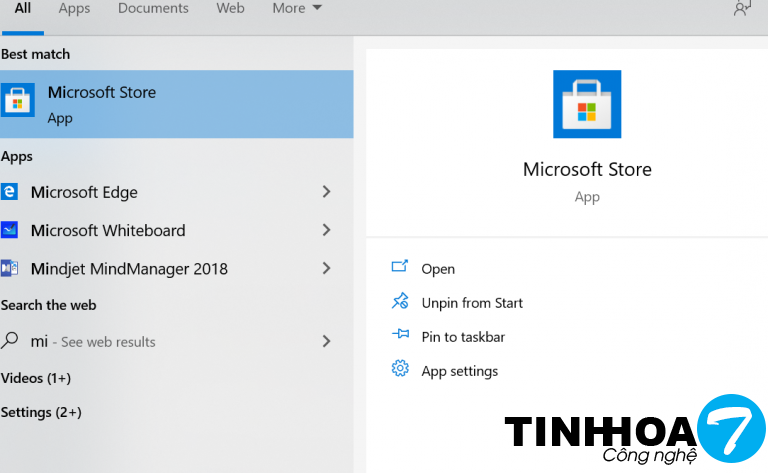Show Videos (1+) search results
Viewport: 768px width, 473px height.
[36, 378]
